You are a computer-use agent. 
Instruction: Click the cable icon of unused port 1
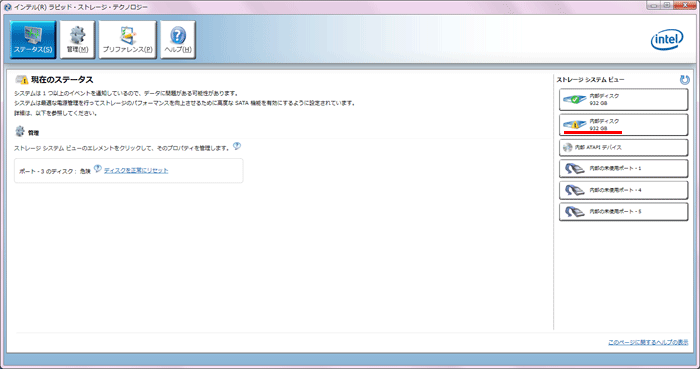pyautogui.click(x=575, y=169)
